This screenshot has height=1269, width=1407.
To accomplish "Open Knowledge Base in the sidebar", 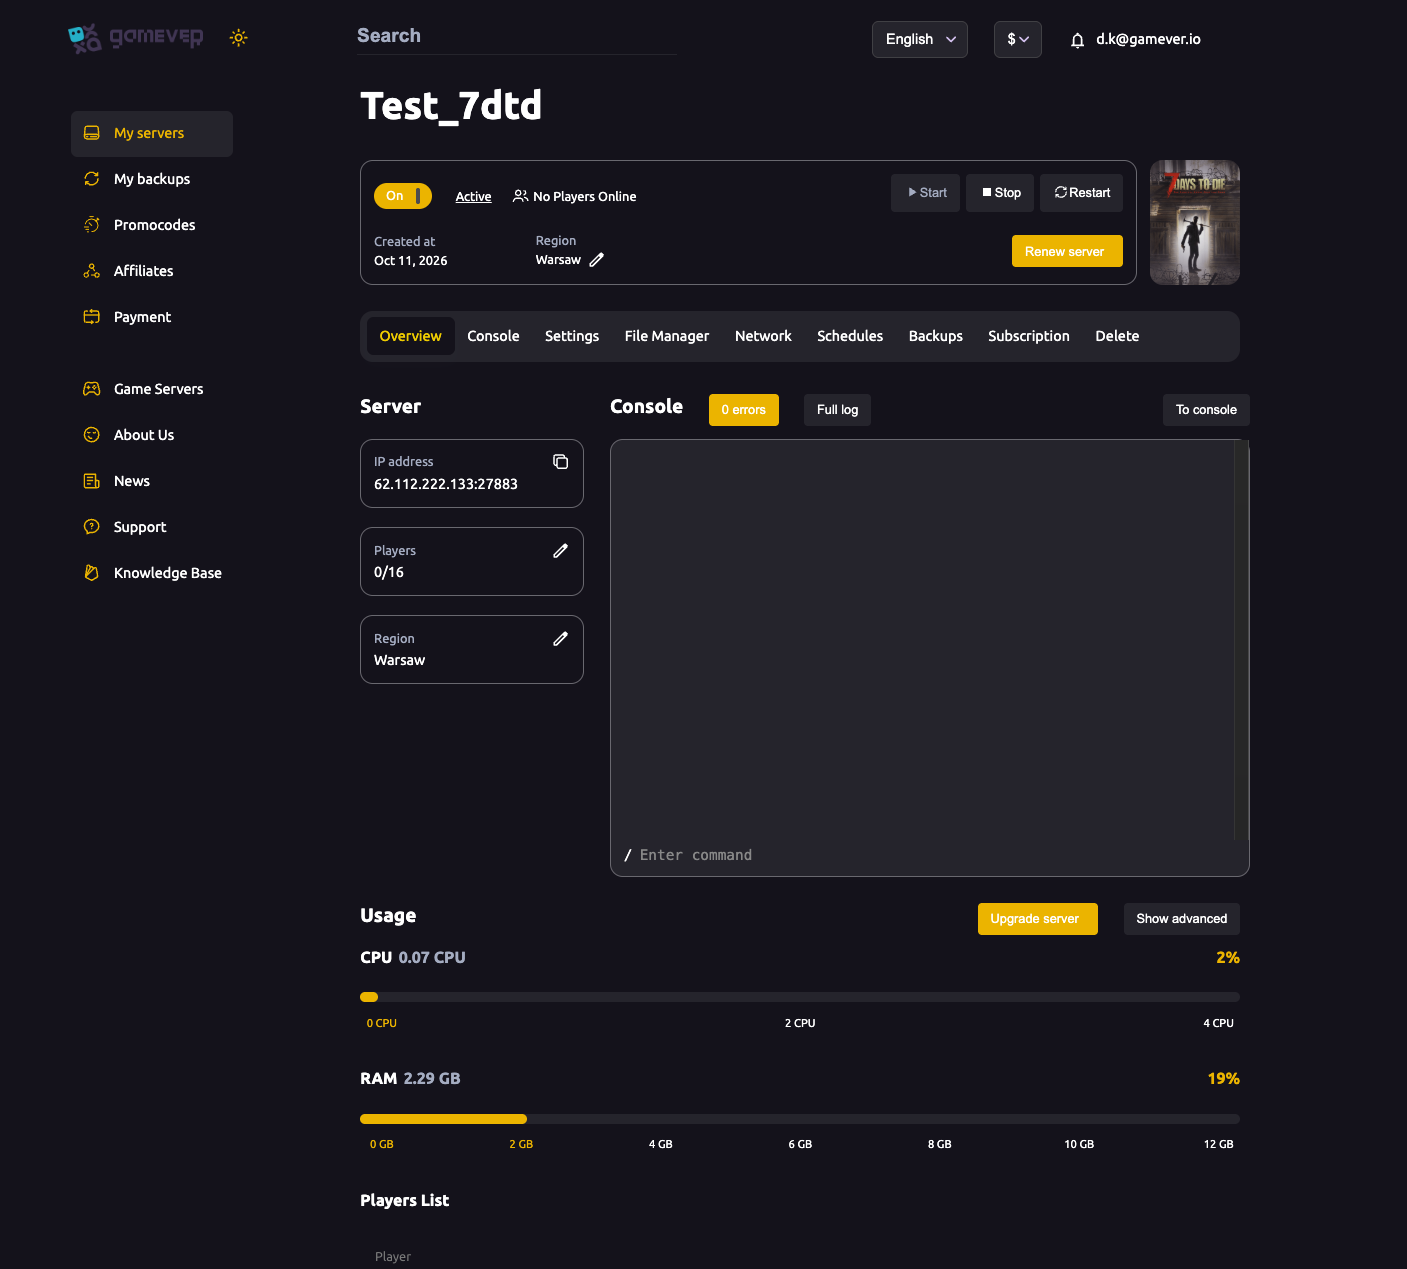I will point(152,573).
